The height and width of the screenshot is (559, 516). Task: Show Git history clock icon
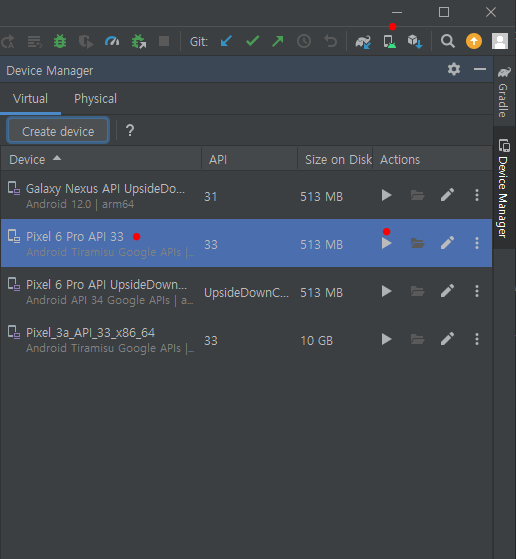point(304,41)
